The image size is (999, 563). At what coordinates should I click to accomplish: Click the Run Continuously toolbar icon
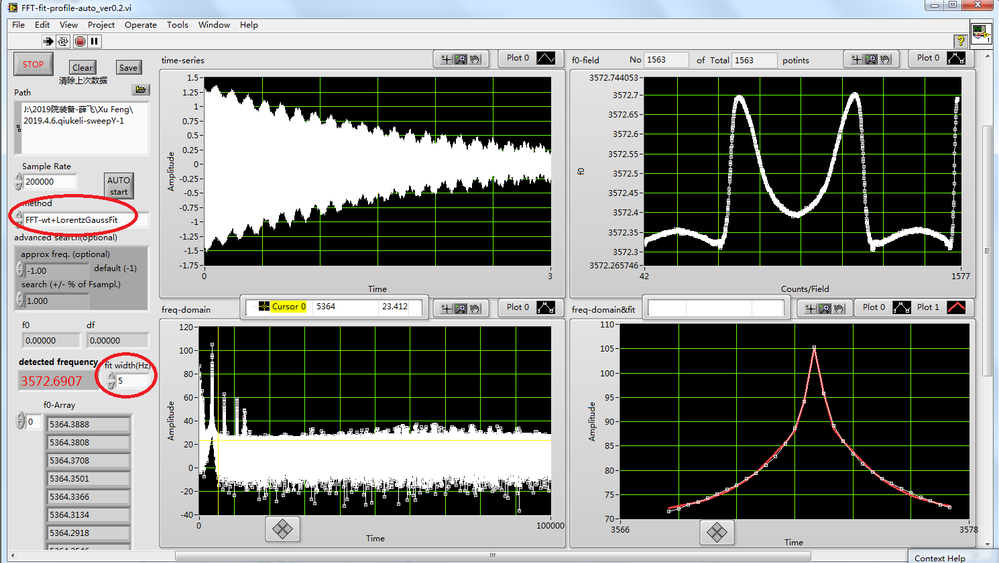63,41
